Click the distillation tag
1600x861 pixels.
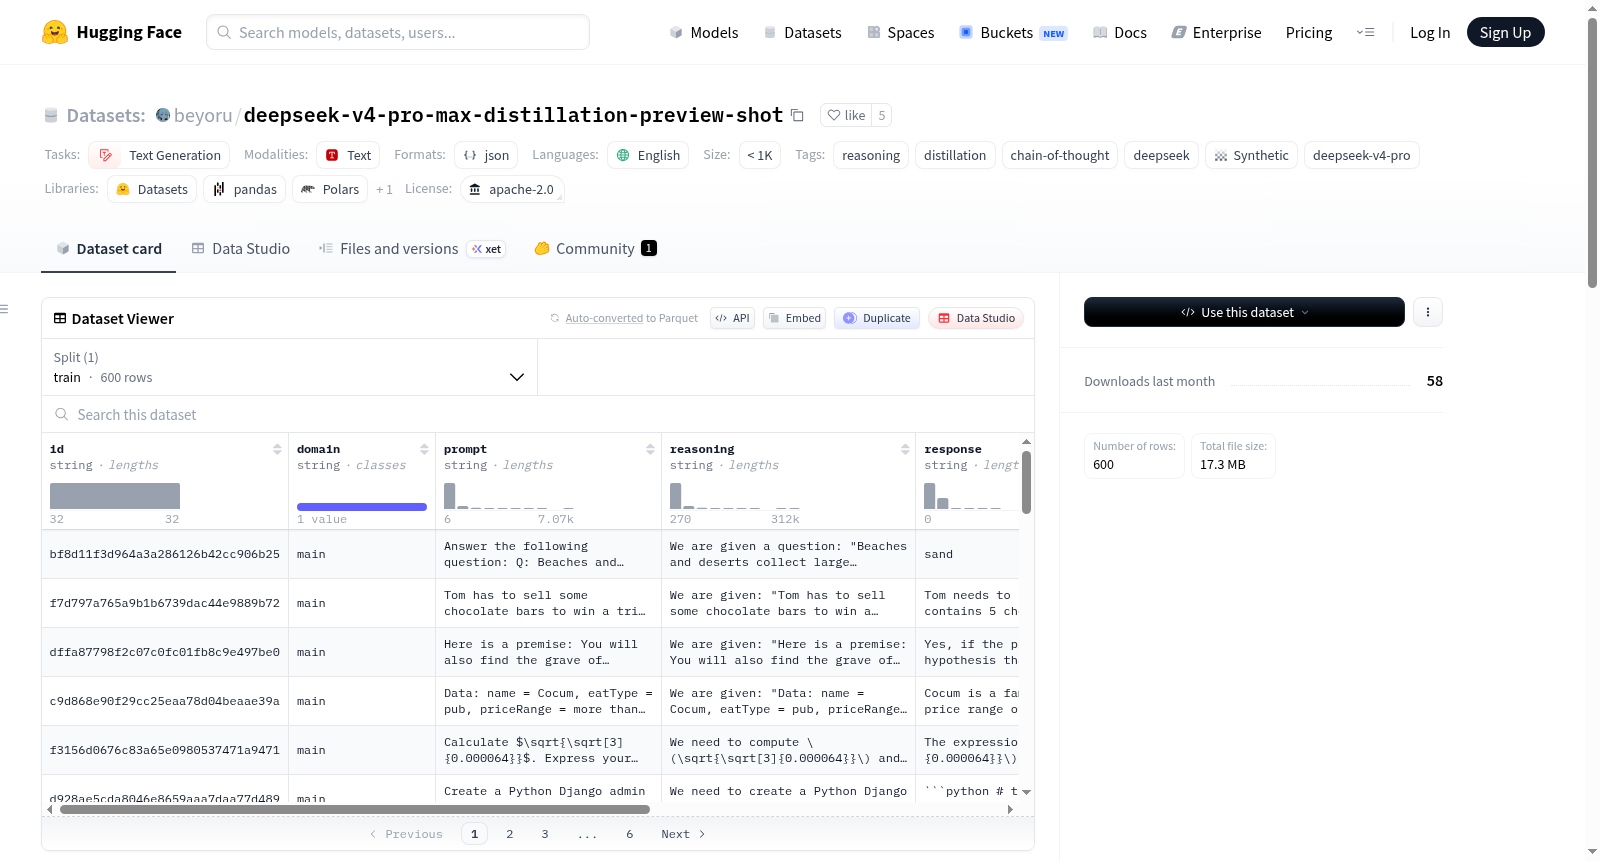(955, 155)
